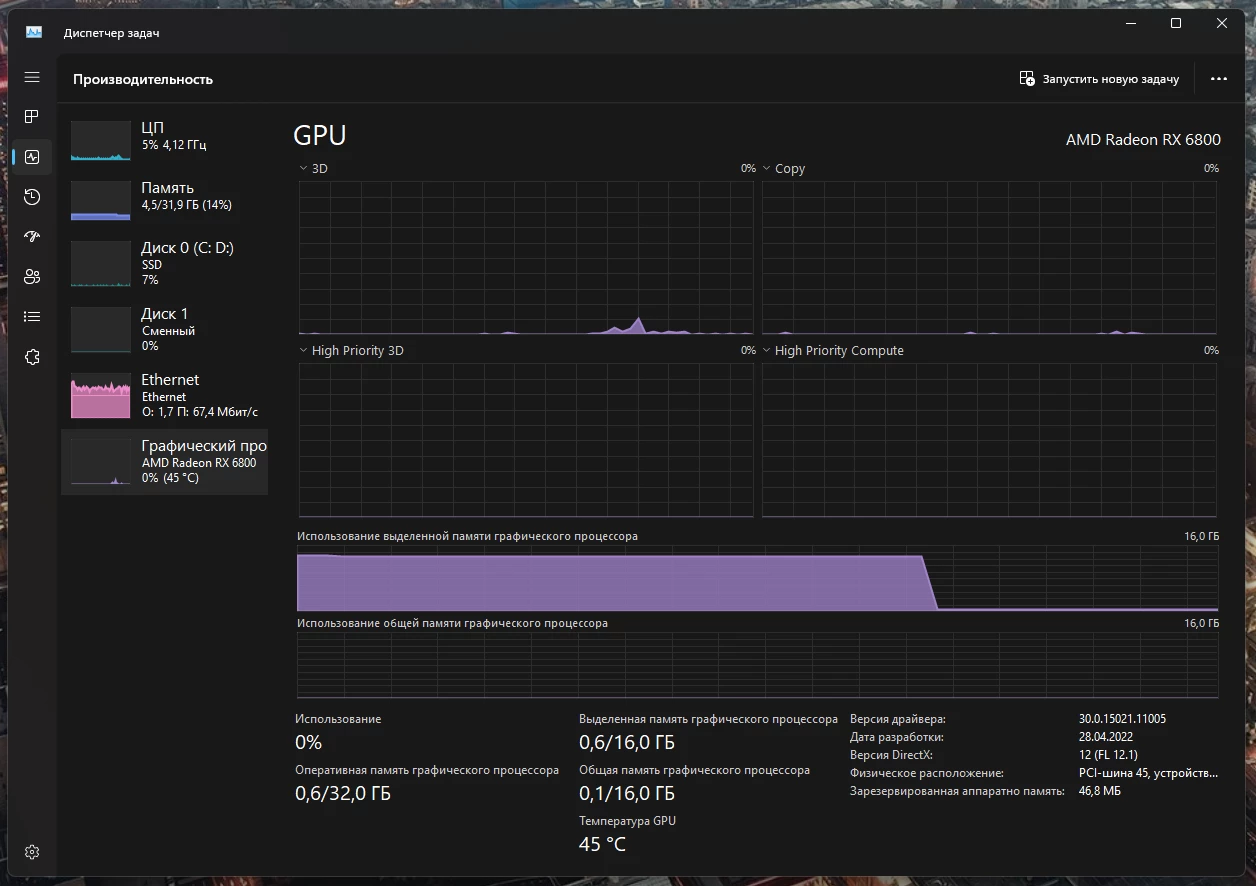Maximize the Task Manager window
This screenshot has height=886, width=1256.
click(1176, 23)
